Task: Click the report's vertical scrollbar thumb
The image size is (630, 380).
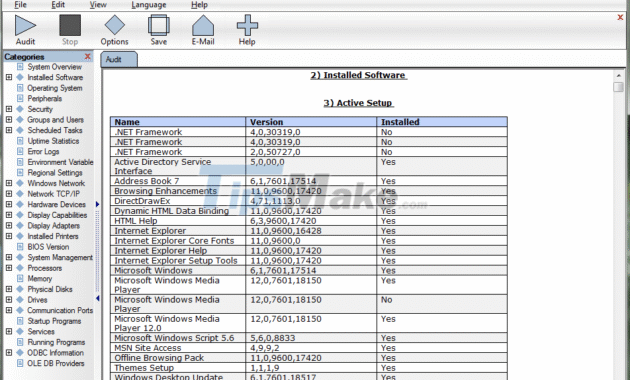Action: tap(618, 87)
